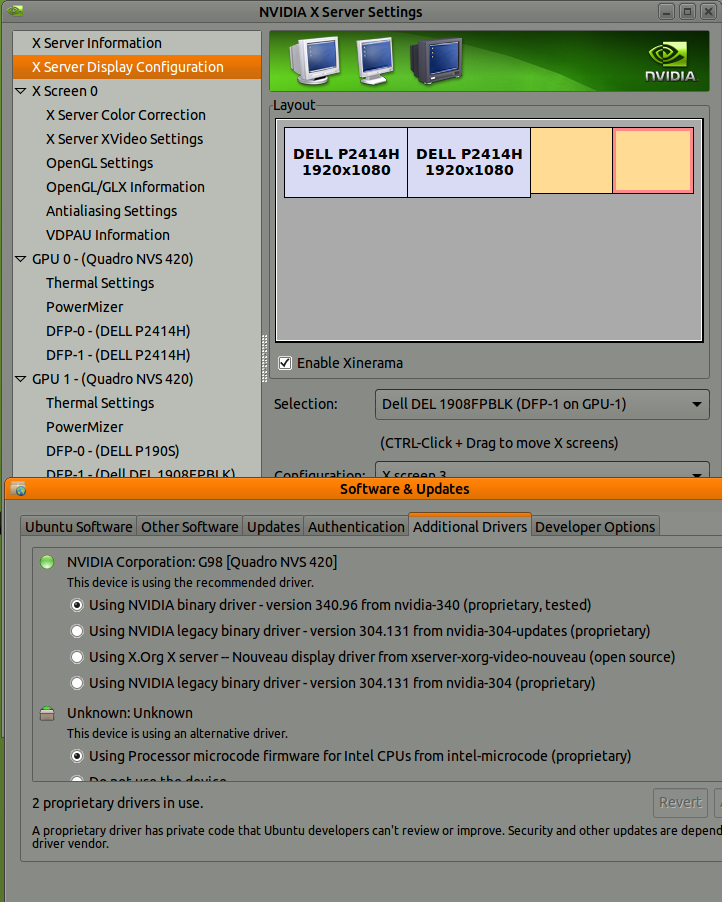
Task: Click the Revert button
Action: point(680,802)
